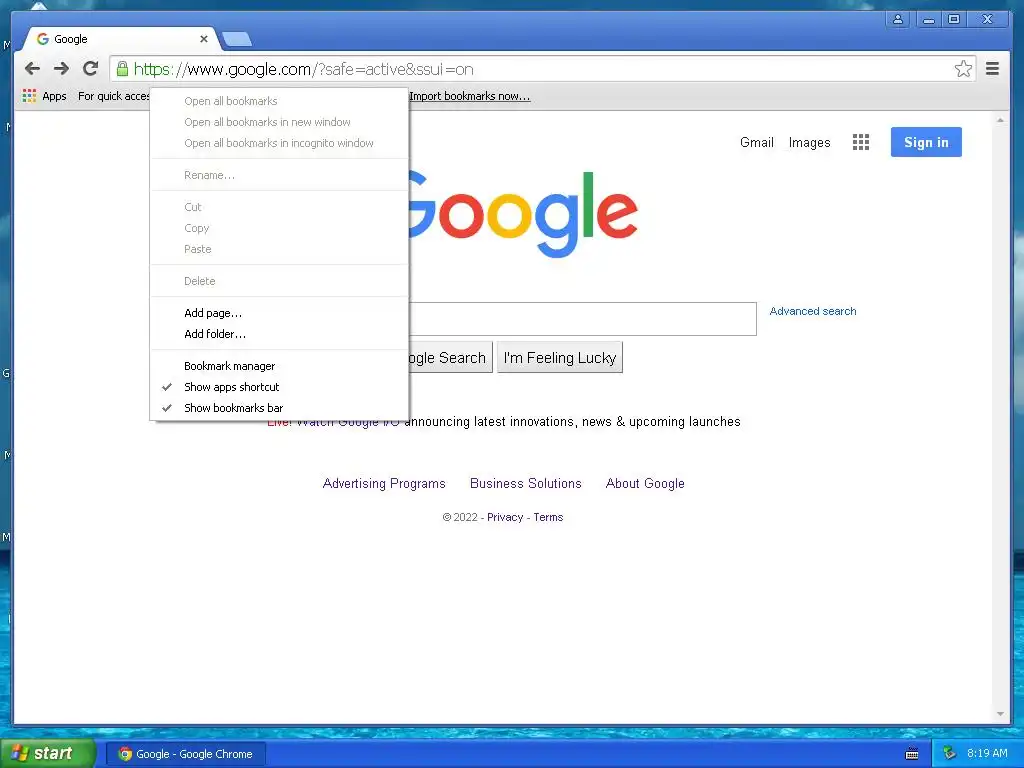
Task: Click the address bar URL
Action: [x=304, y=69]
